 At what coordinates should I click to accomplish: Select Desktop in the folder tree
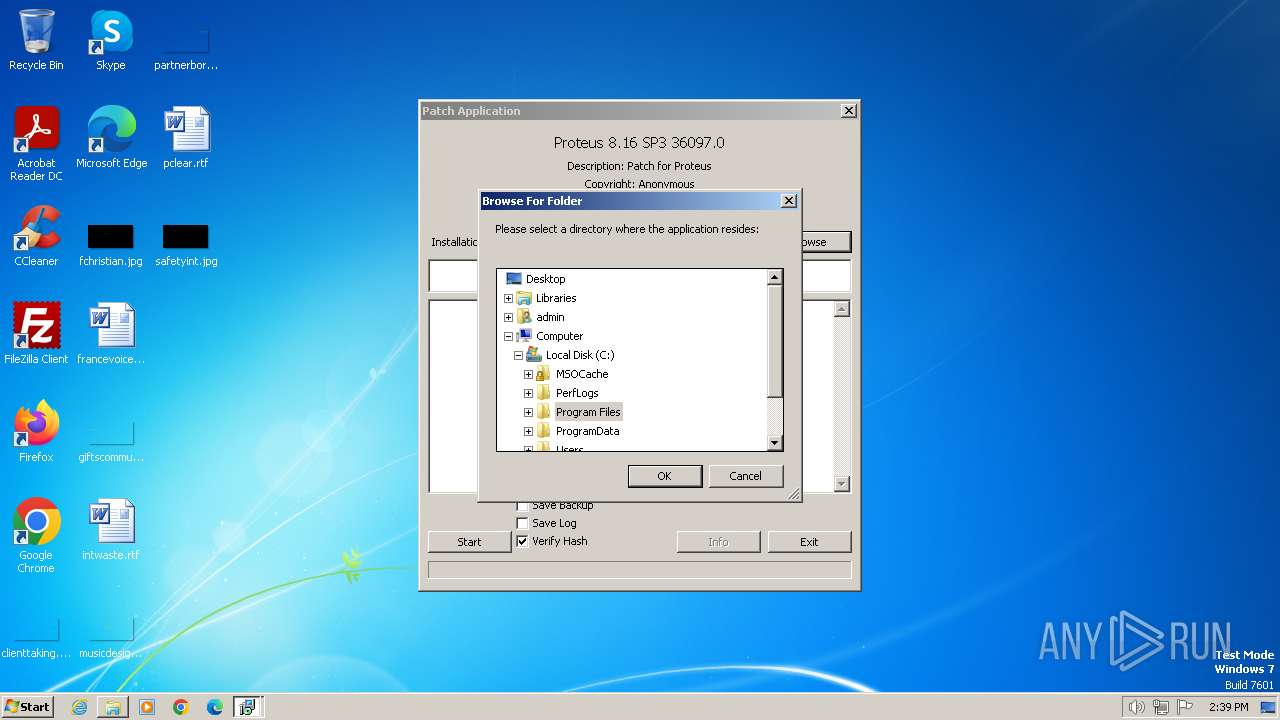tap(545, 279)
